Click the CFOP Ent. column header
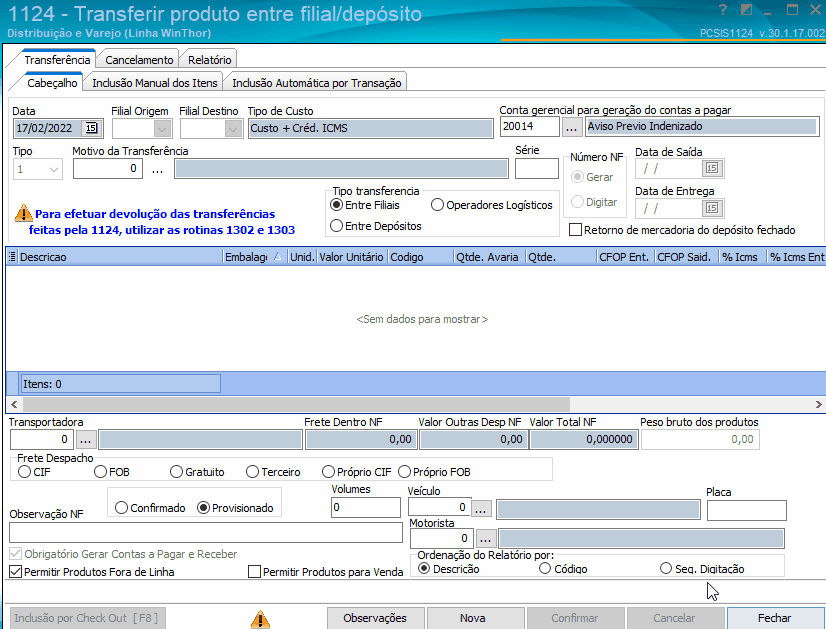 (x=625, y=257)
